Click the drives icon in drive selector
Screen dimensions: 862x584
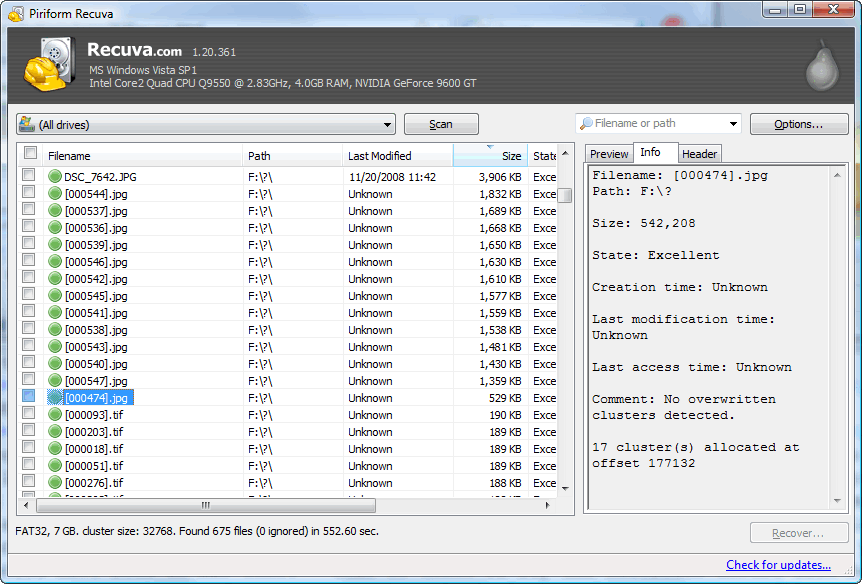[x=26, y=124]
